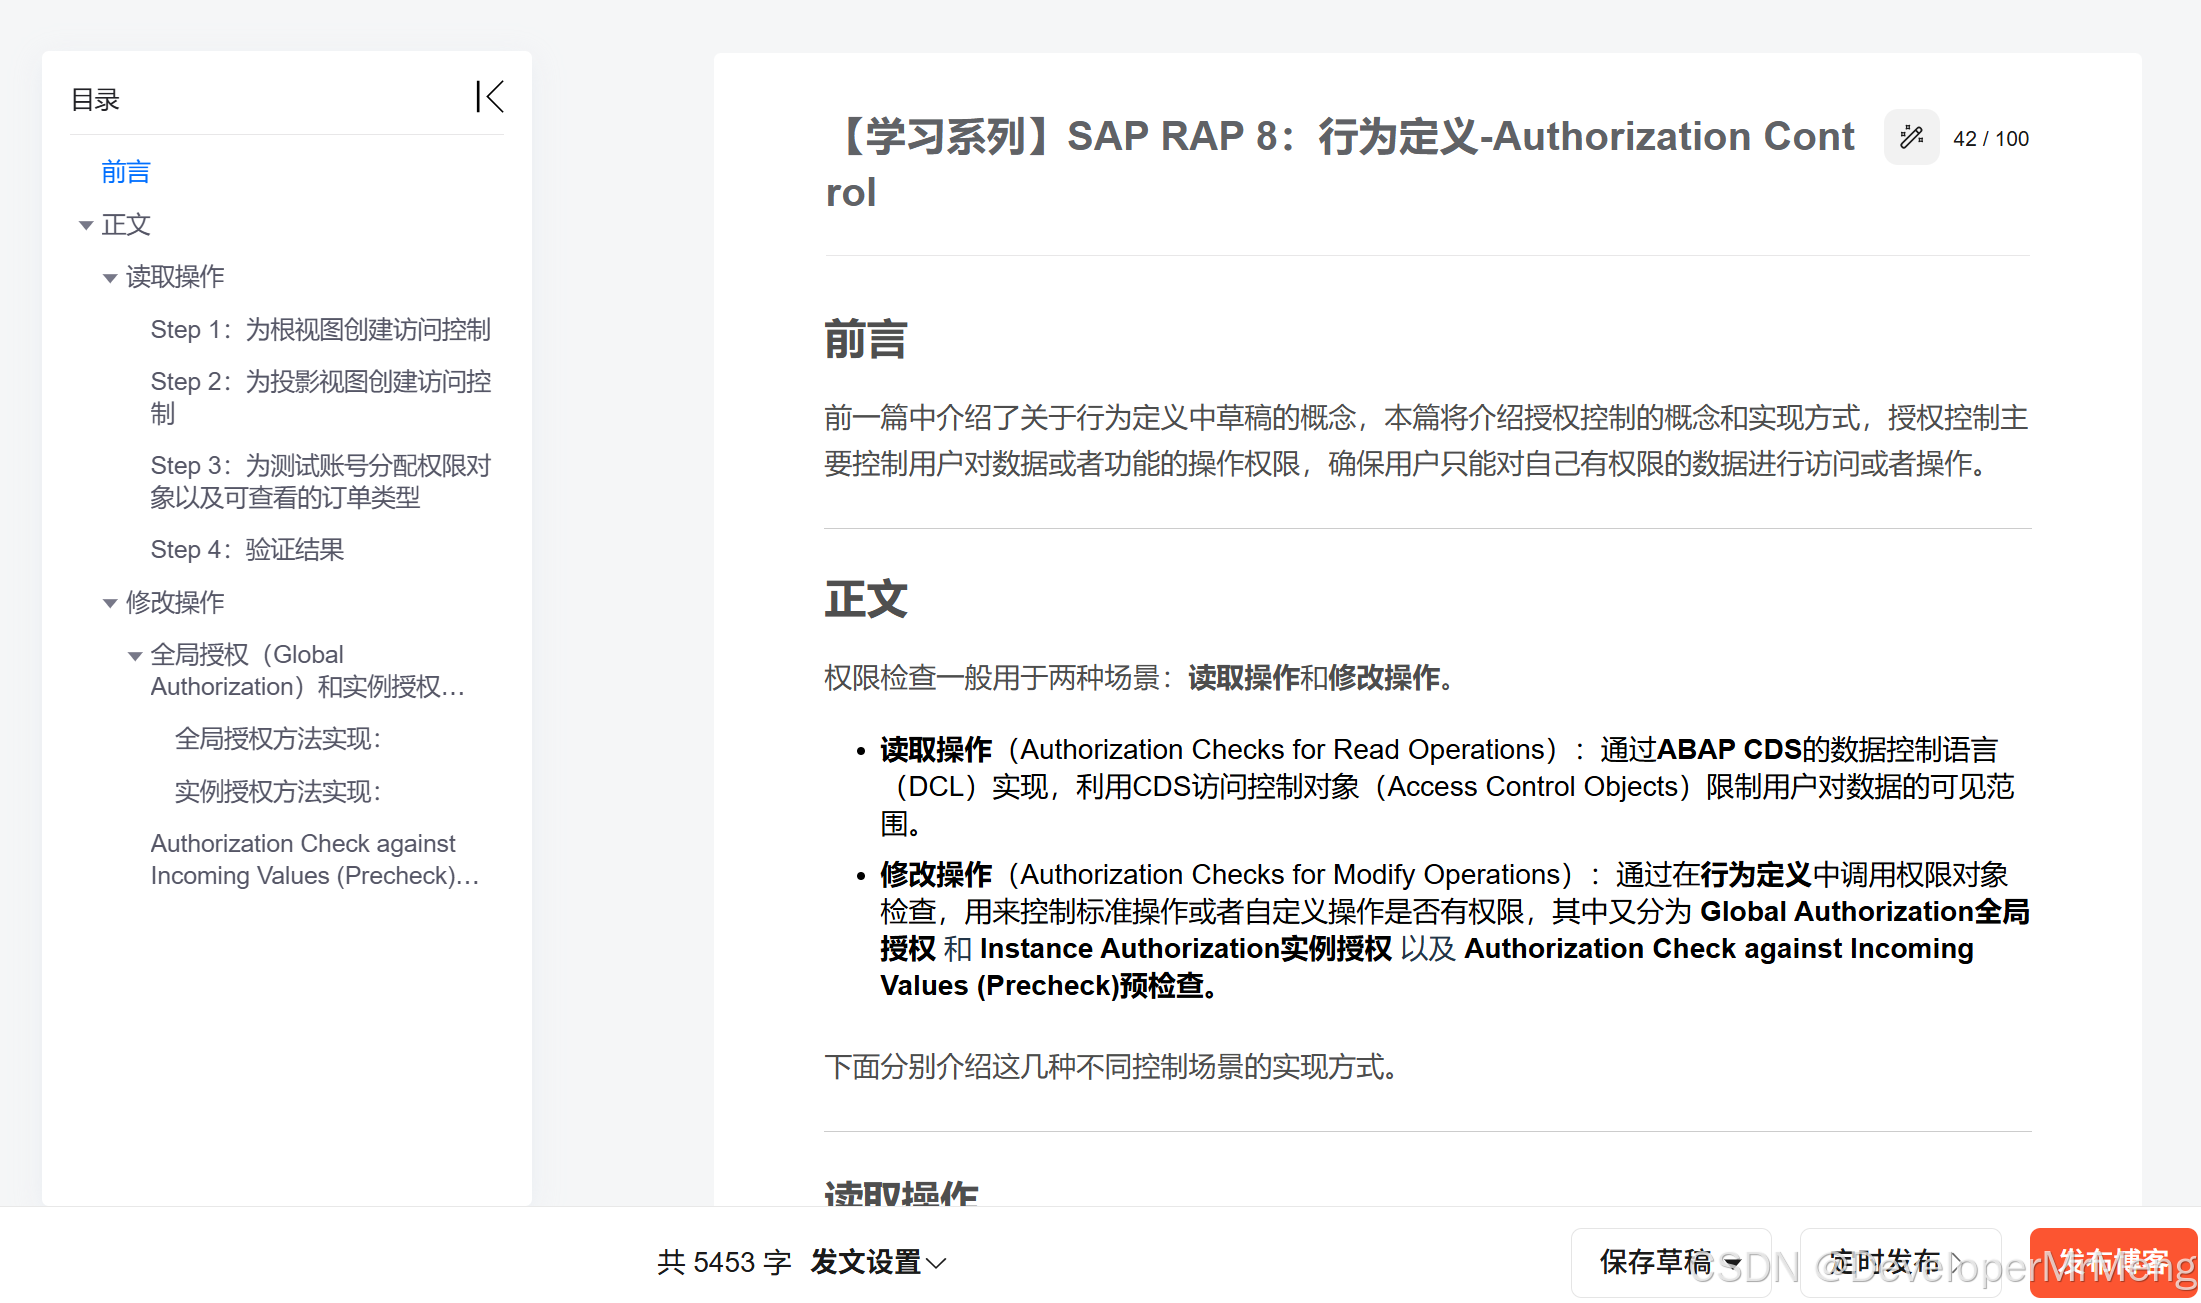
Task: Click the magic wand AI title icon
Action: pyautogui.click(x=1911, y=137)
